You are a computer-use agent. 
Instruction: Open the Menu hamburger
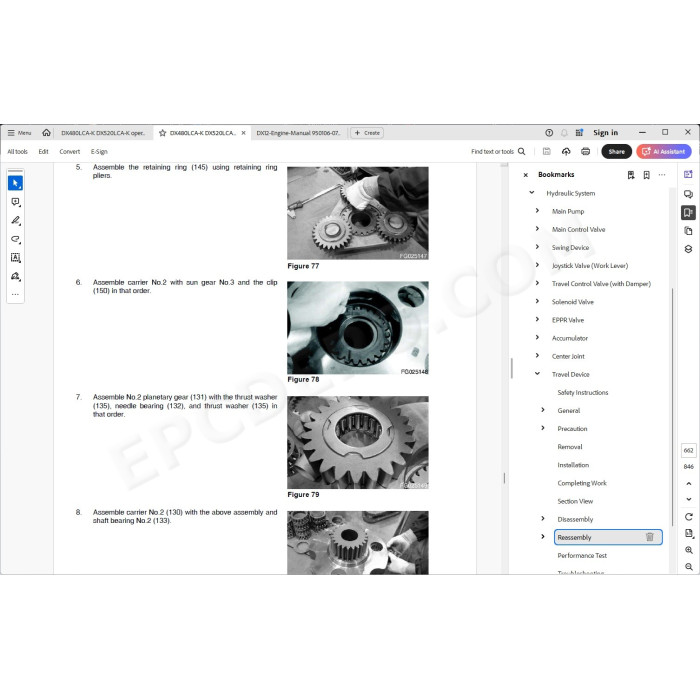tap(19, 133)
